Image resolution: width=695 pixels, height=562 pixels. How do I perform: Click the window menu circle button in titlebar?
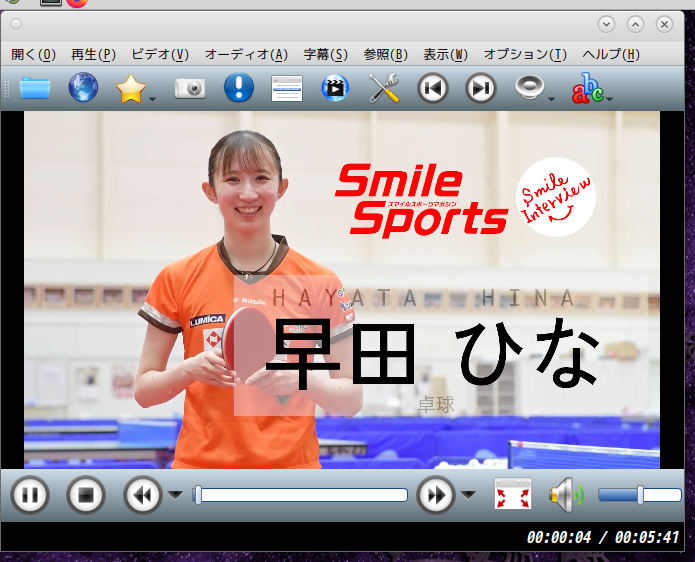pyautogui.click(x=16, y=24)
